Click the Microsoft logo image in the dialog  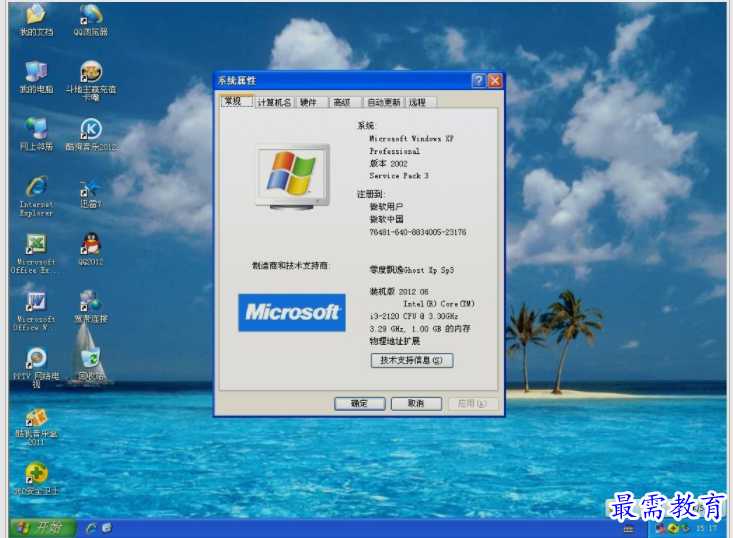point(292,313)
